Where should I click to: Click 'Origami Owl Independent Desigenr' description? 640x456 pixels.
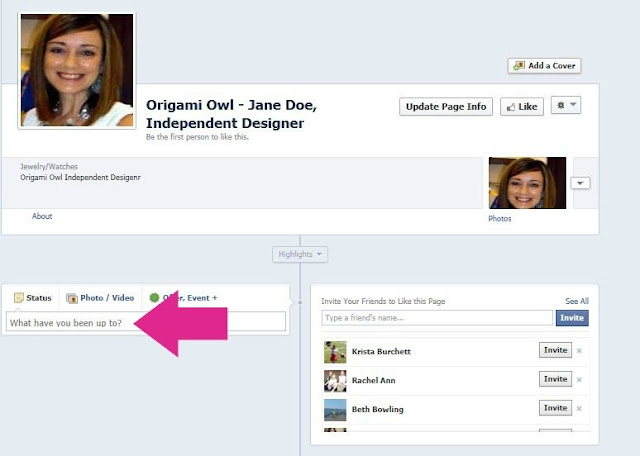pos(80,178)
